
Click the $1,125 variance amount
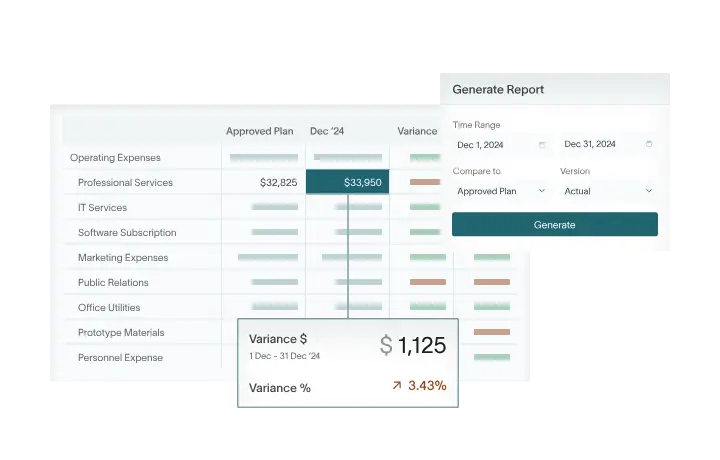(413, 345)
